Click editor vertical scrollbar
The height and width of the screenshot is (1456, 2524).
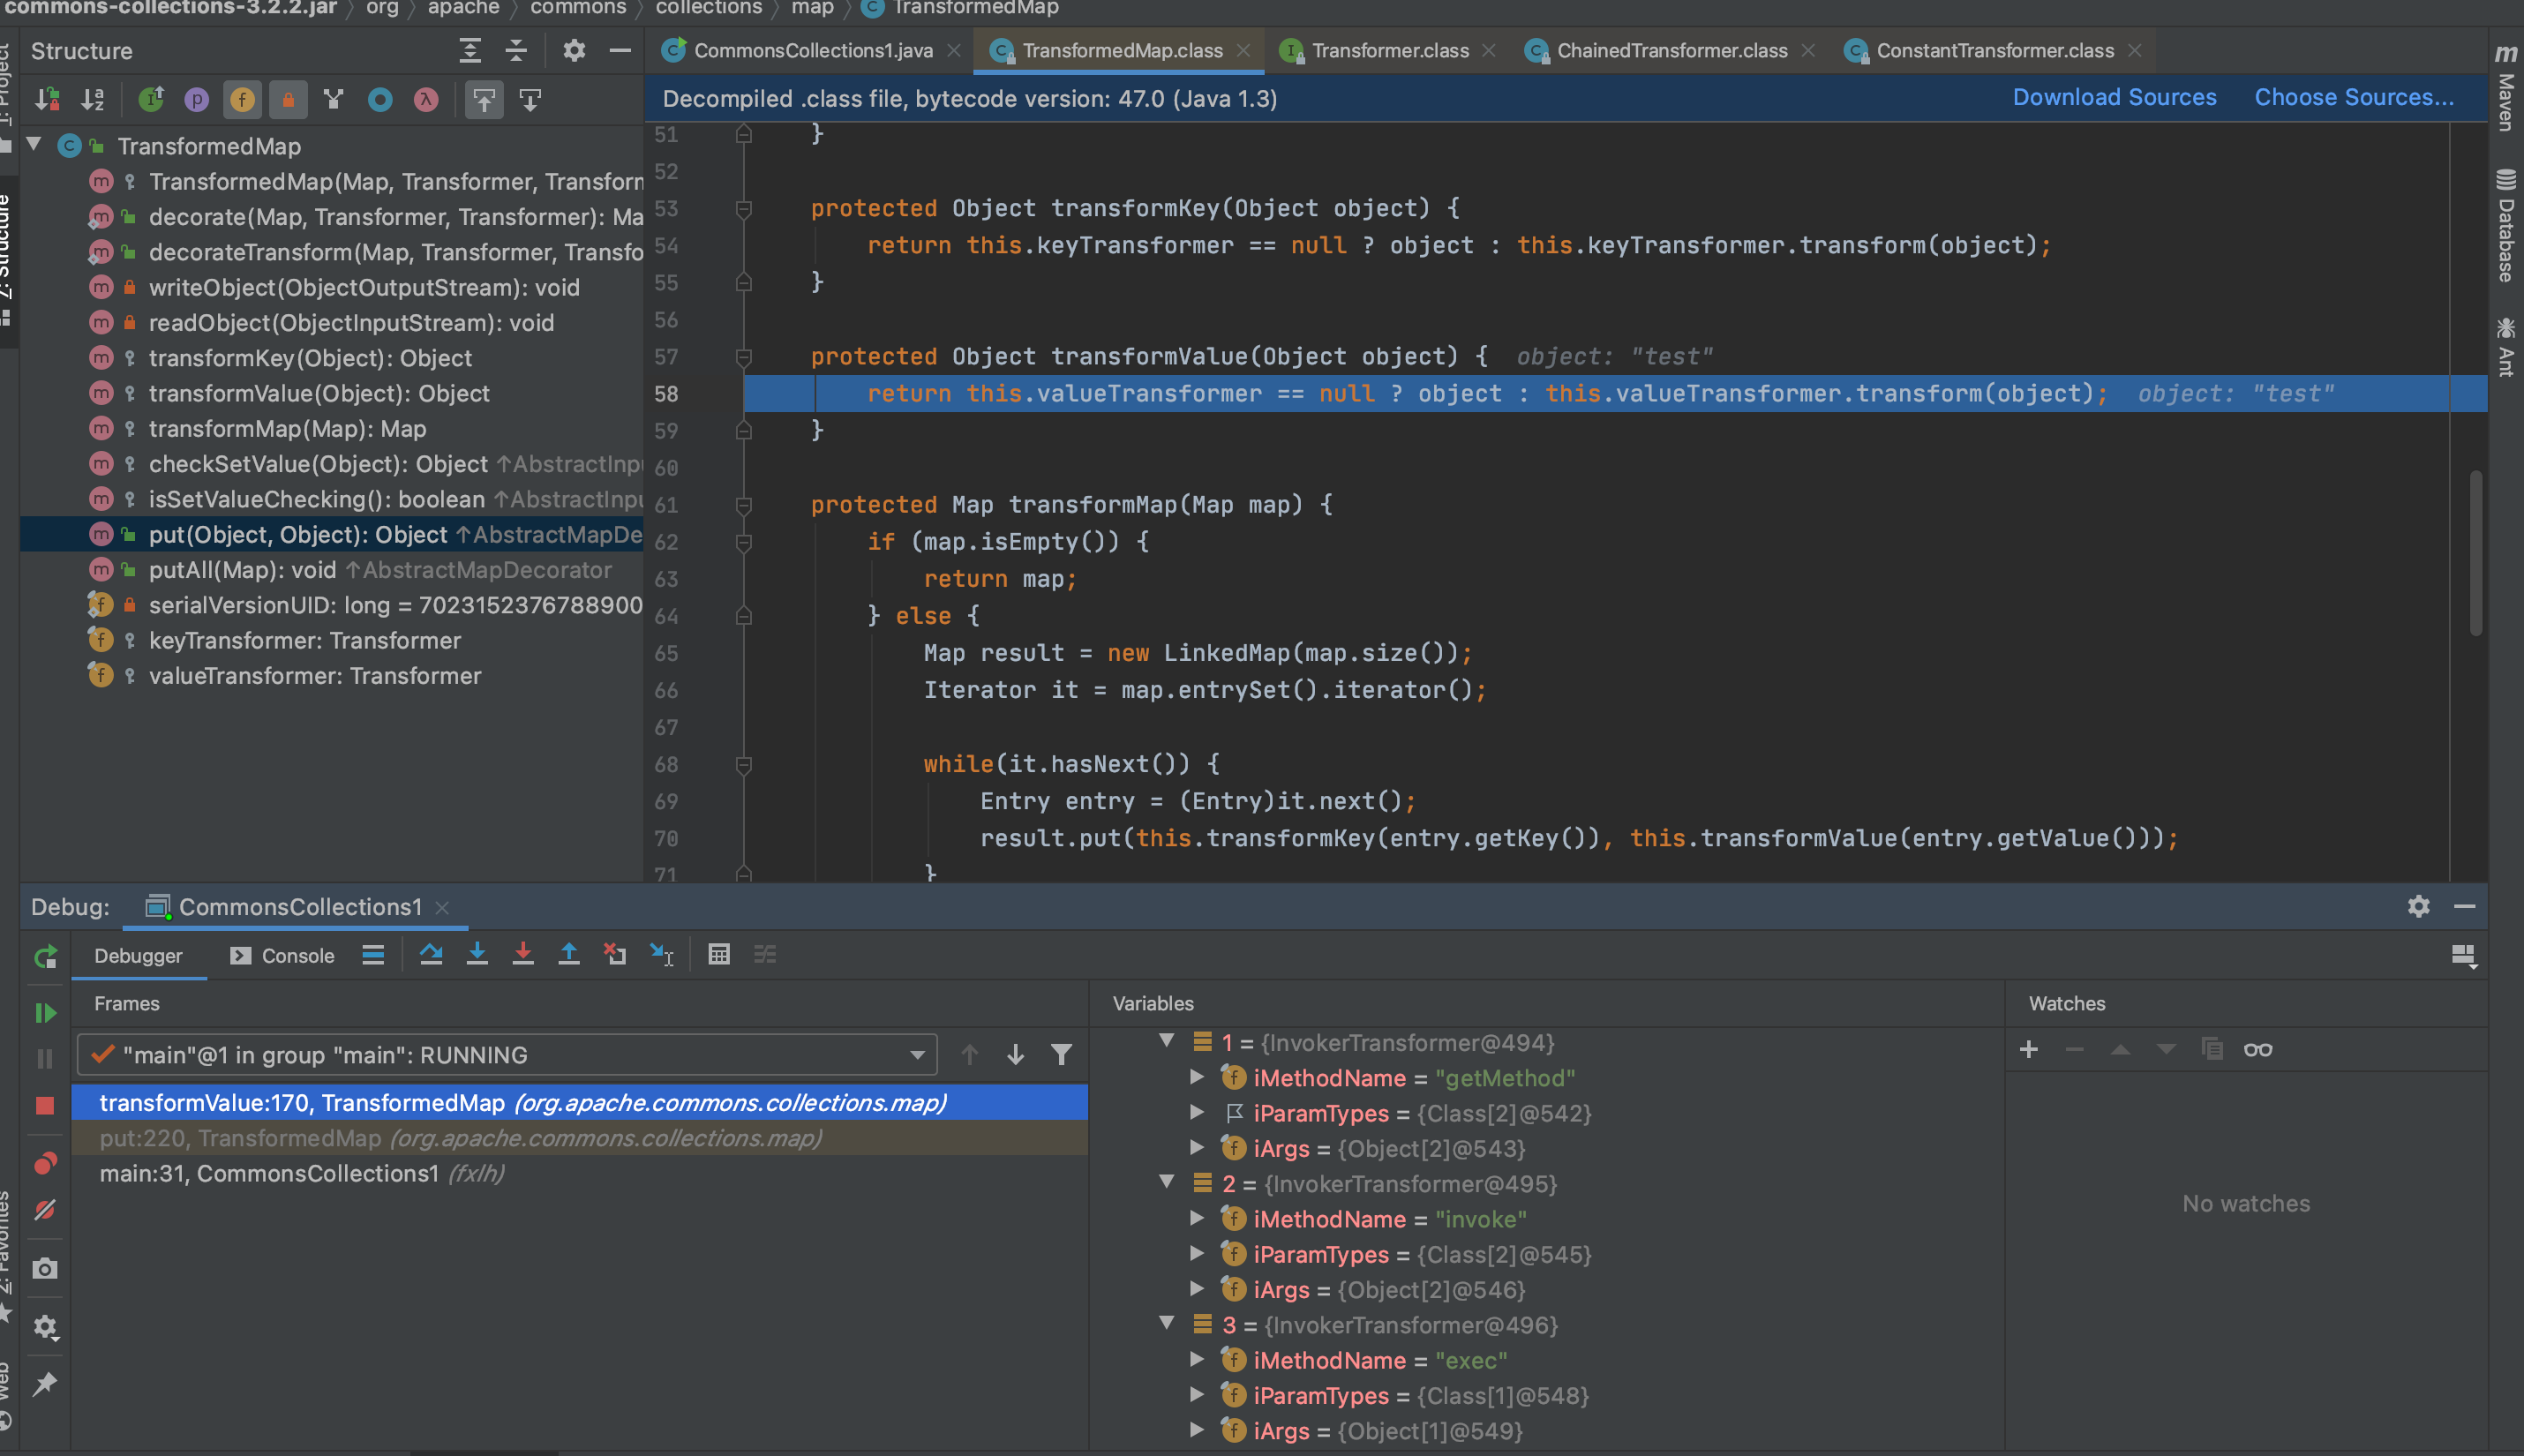tap(2476, 553)
